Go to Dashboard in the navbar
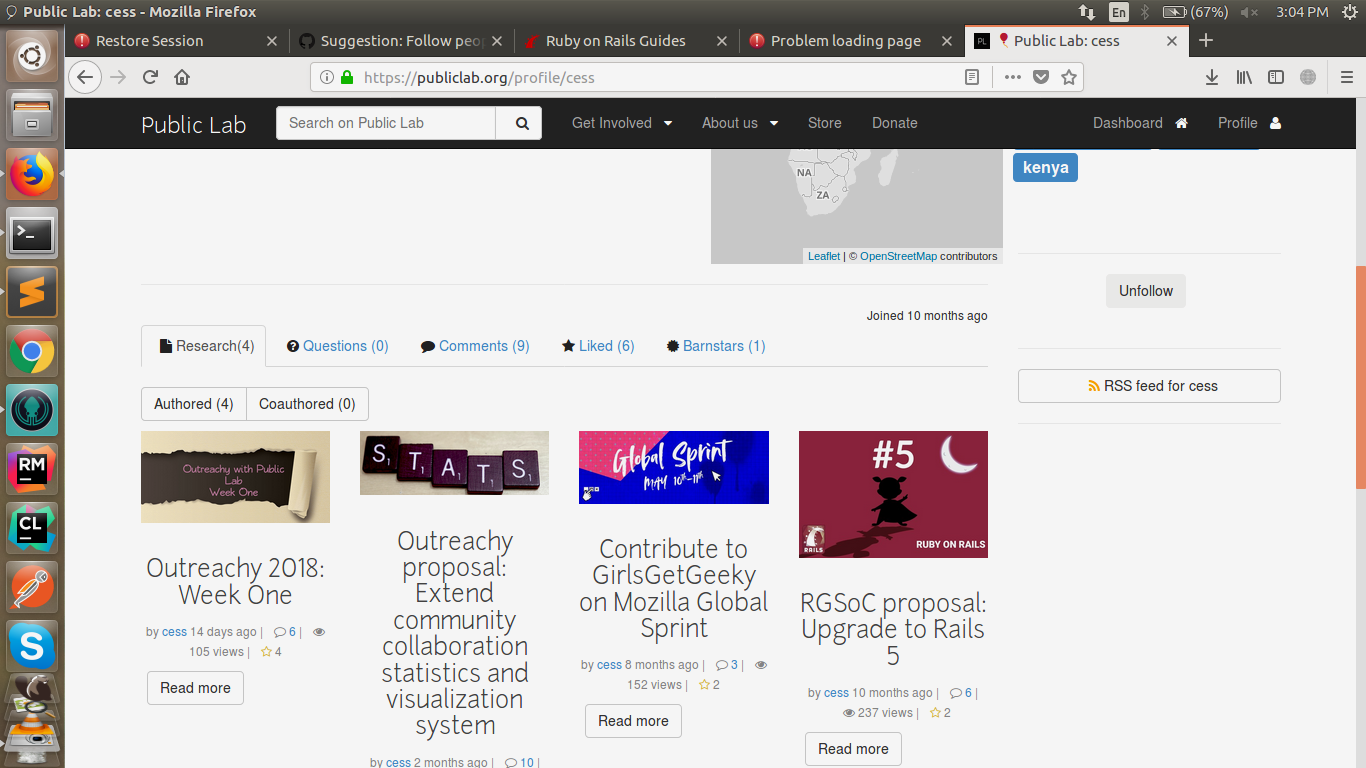 point(1140,123)
